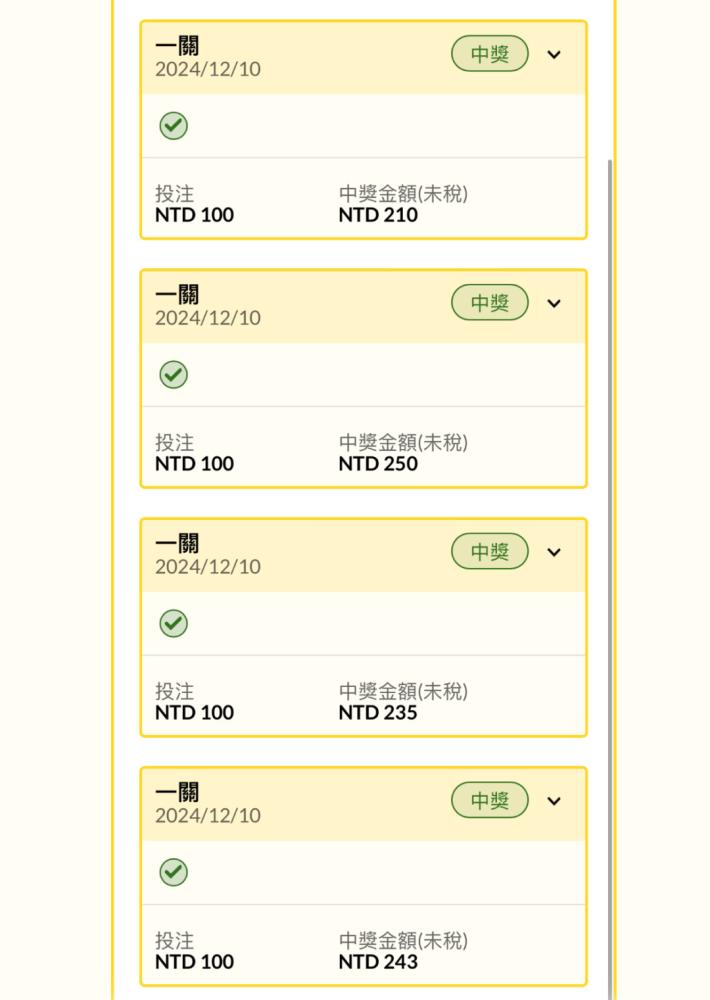This screenshot has width=710, height=1000.
Task: Expand the bet card winning NTD 250
Action: tap(554, 304)
